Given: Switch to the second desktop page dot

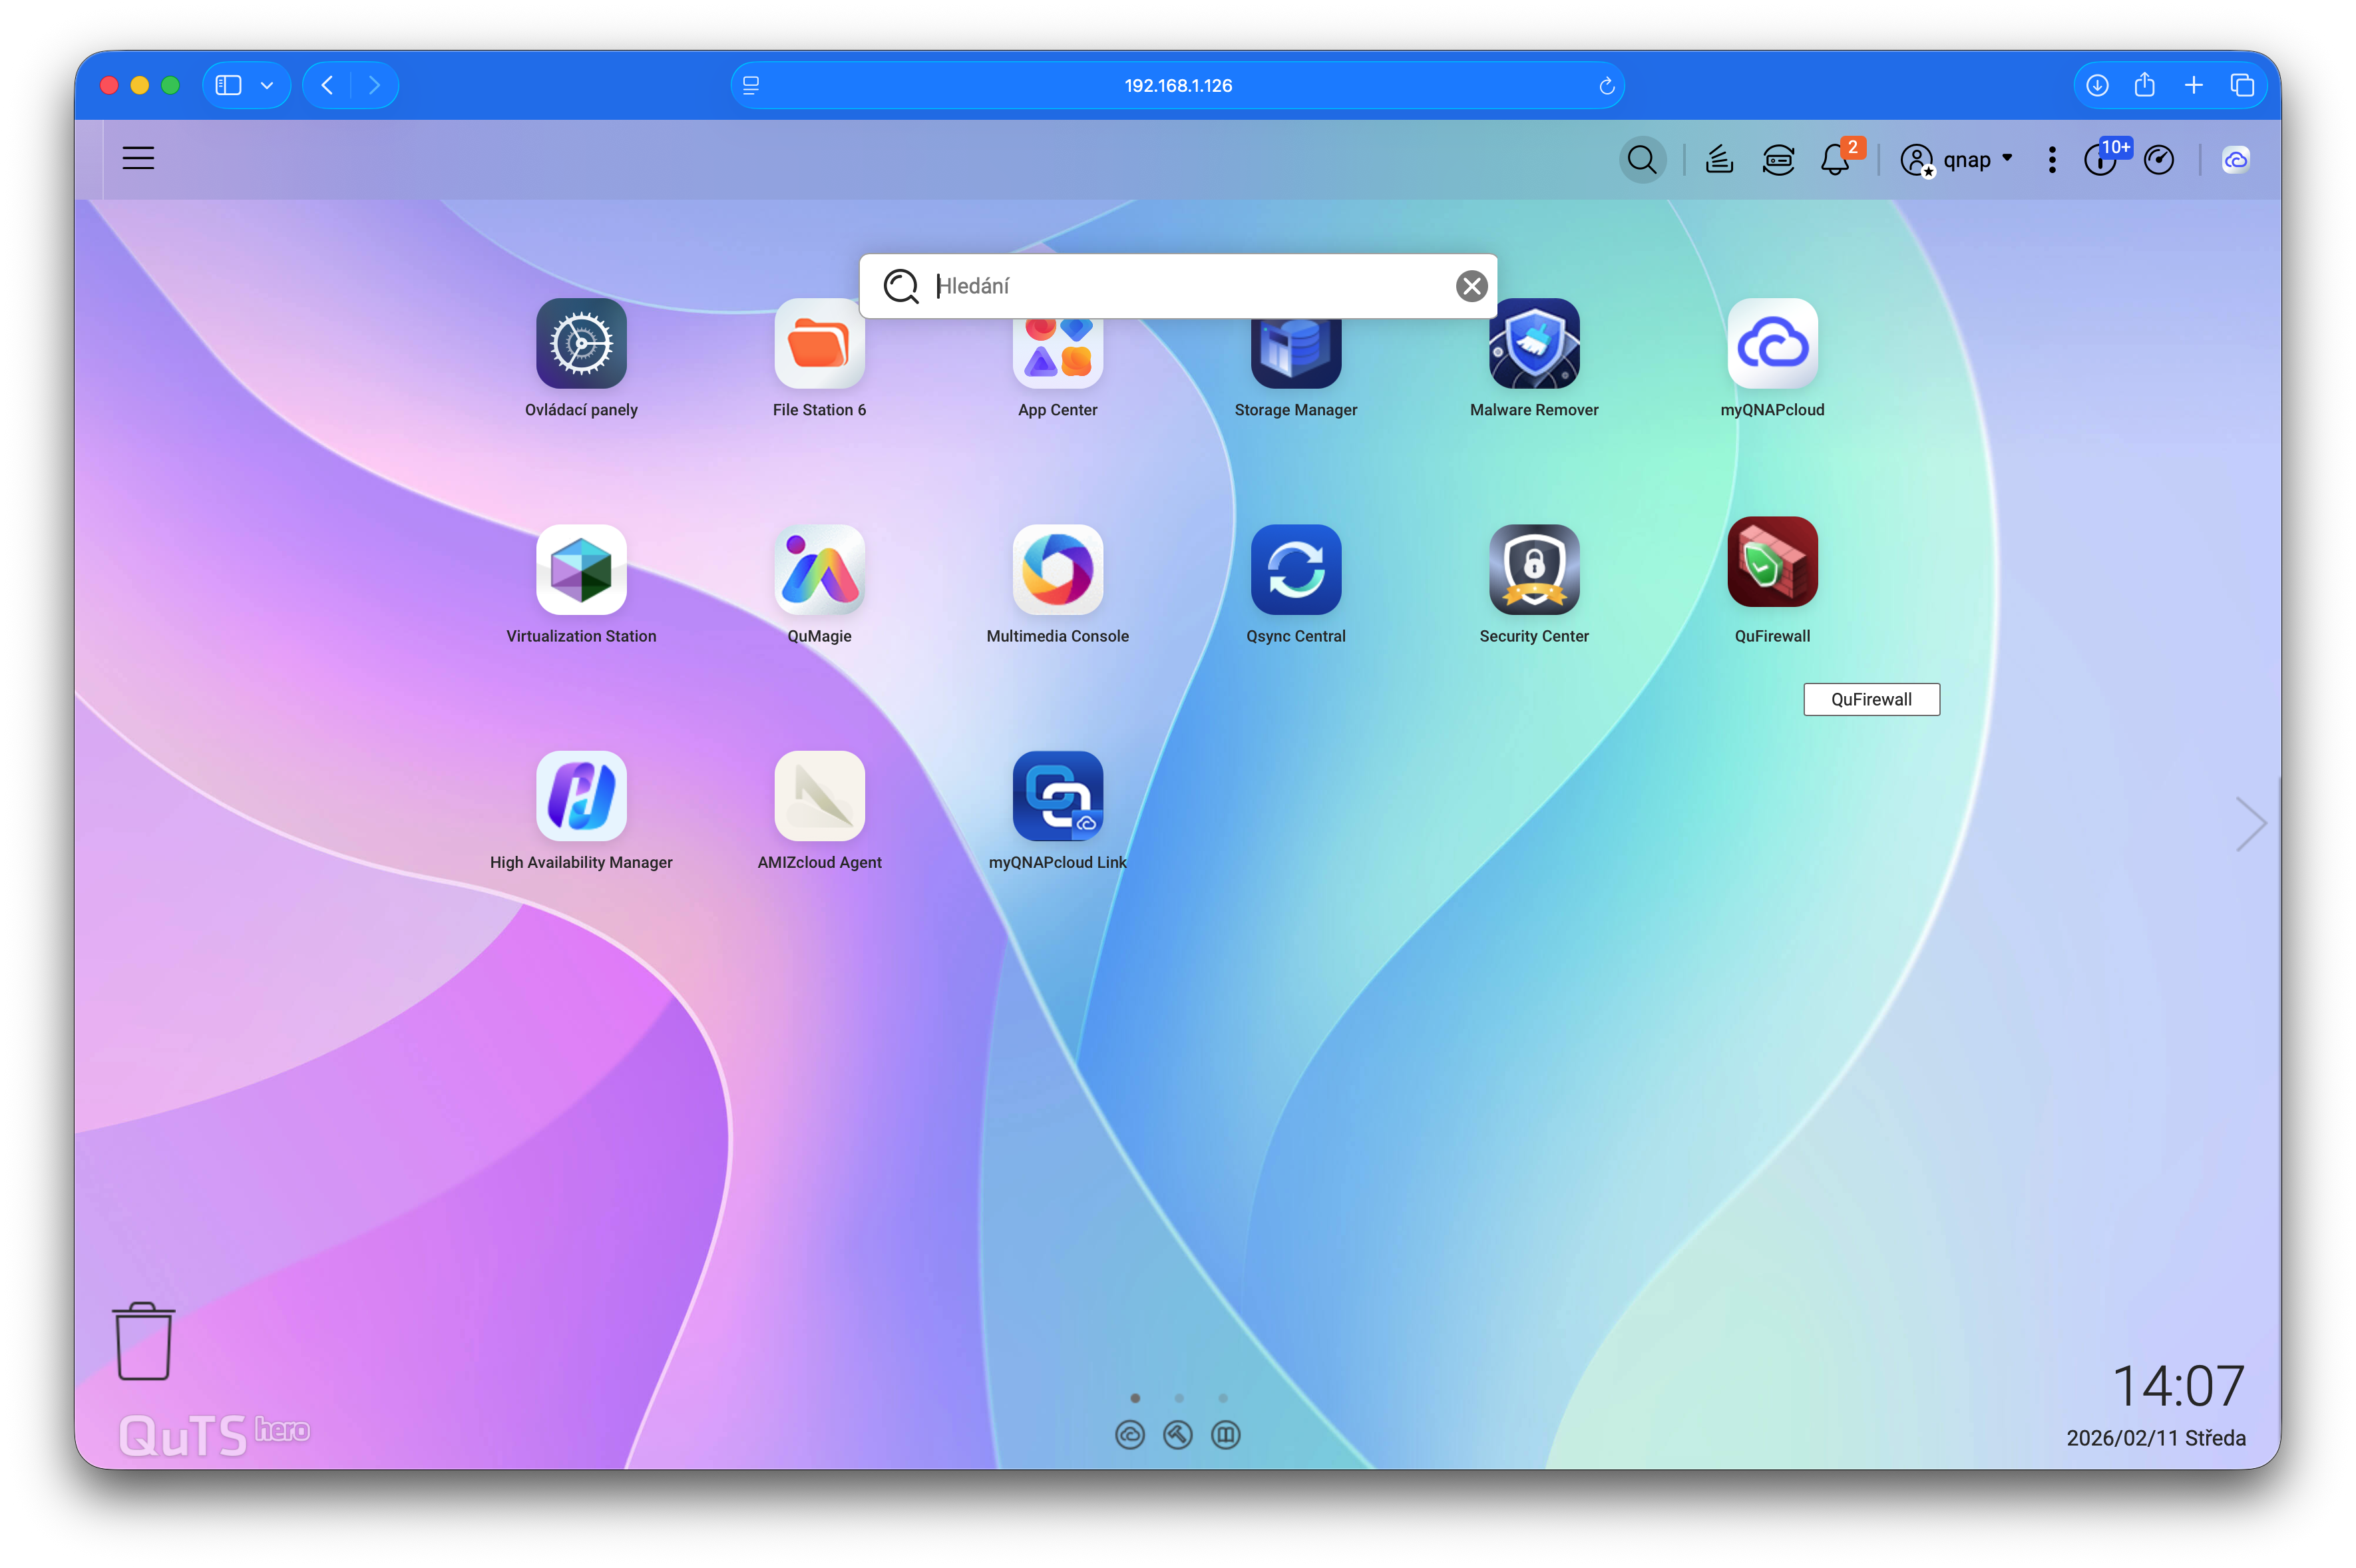Looking at the screenshot, I should point(1179,1398).
